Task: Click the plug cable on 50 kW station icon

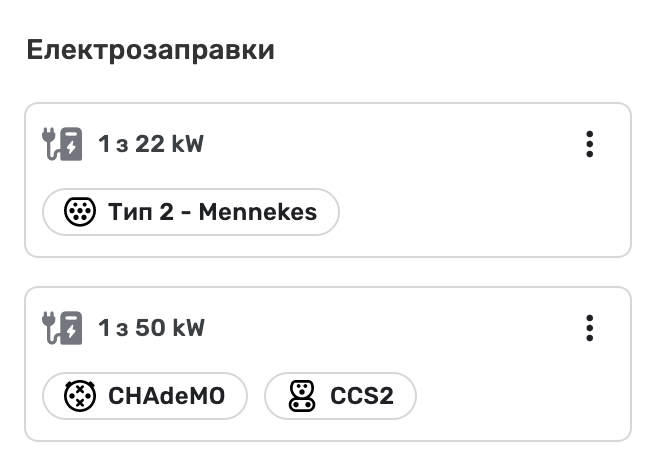Action: click(50, 328)
